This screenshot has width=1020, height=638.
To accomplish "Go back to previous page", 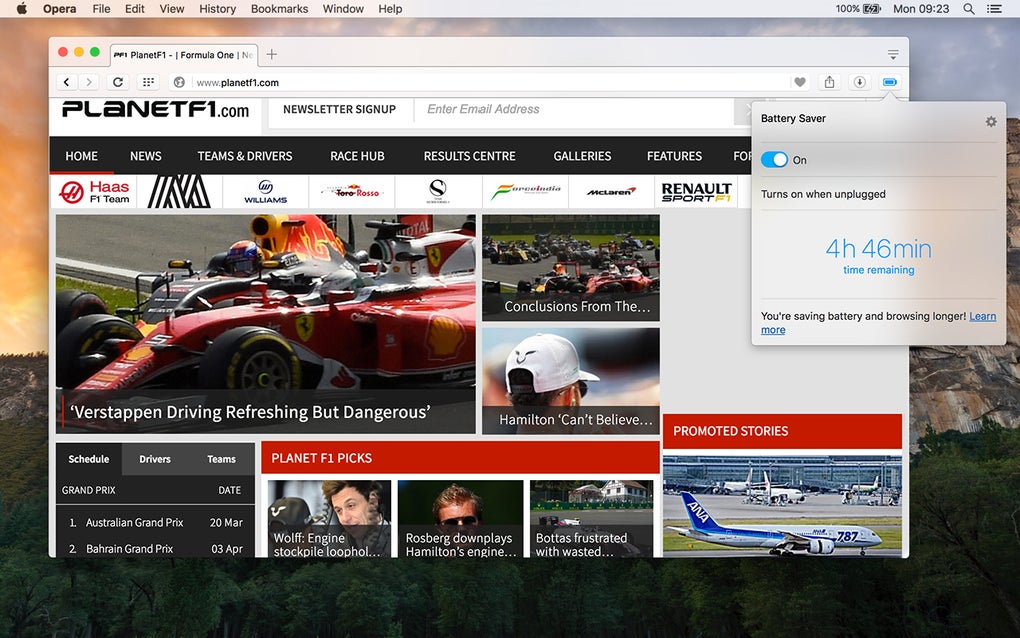I will [x=66, y=82].
